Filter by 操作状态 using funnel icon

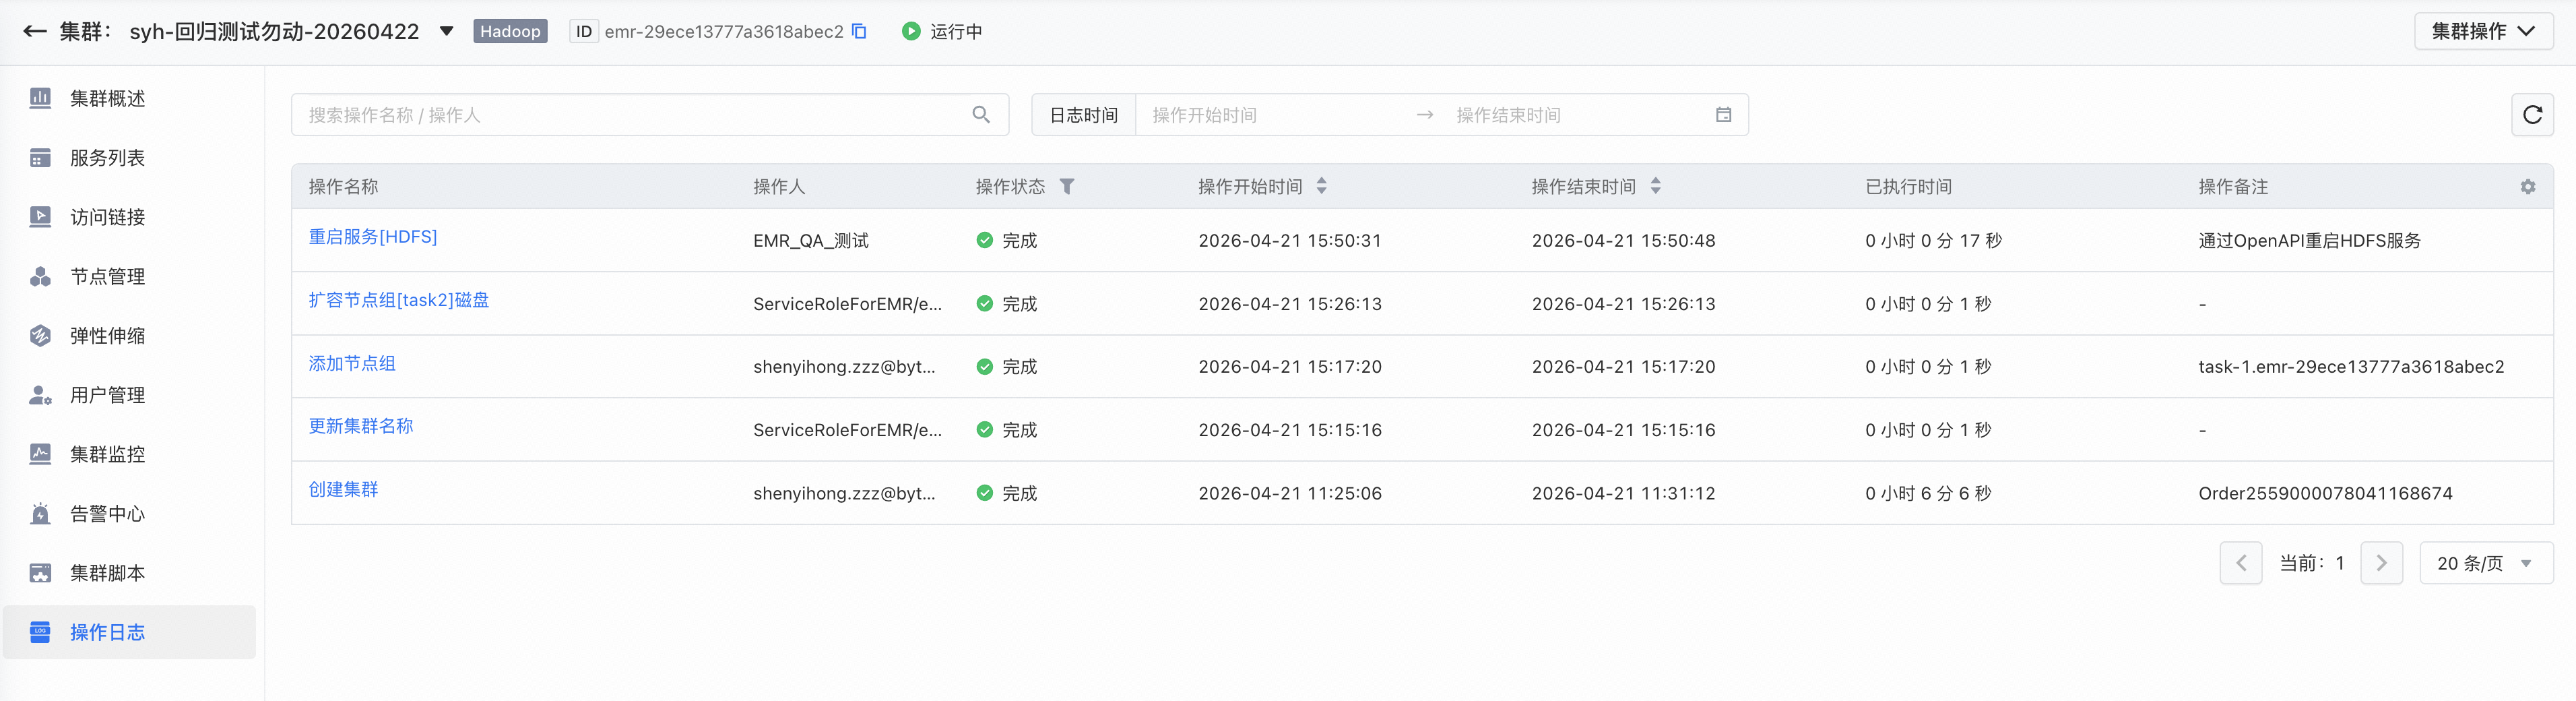coord(1067,186)
